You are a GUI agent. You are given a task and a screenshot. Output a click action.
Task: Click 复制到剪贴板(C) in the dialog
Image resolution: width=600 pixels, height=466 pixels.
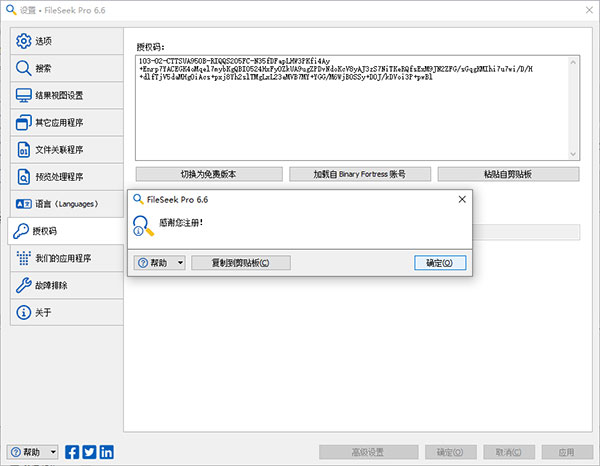pyautogui.click(x=241, y=263)
